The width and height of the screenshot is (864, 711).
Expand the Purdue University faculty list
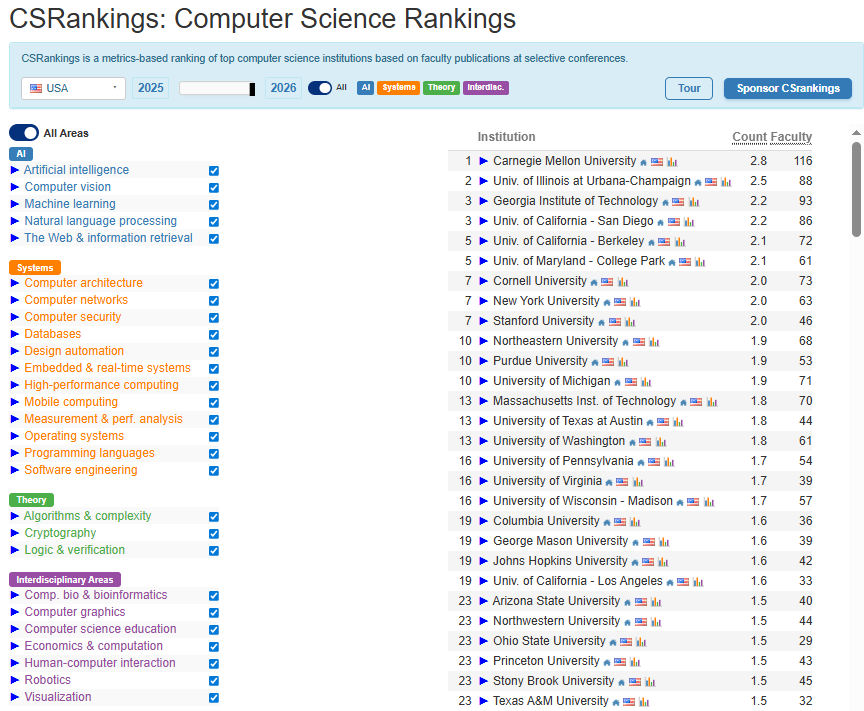coord(484,361)
